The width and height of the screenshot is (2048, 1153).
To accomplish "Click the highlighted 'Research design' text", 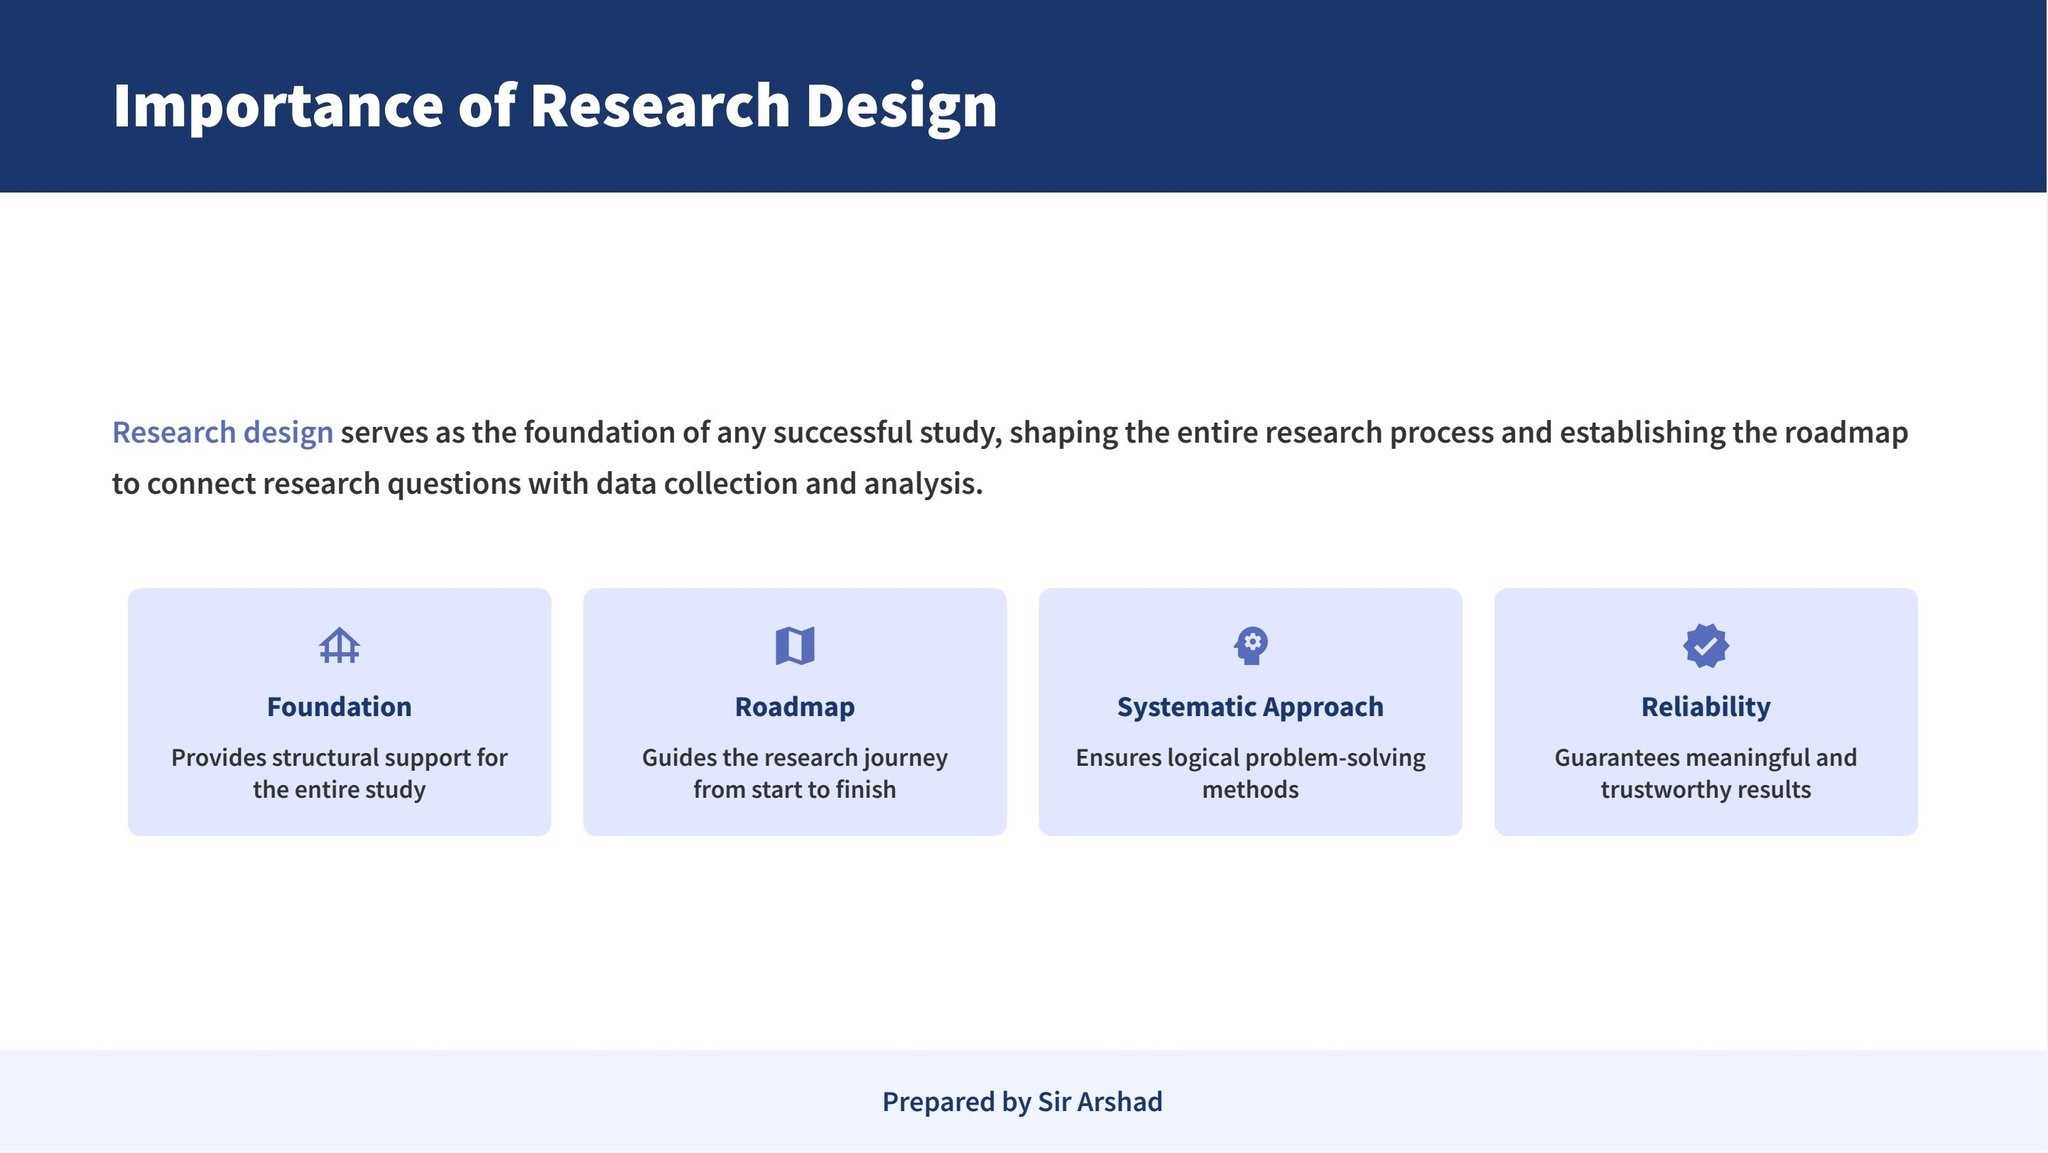I will tap(222, 432).
